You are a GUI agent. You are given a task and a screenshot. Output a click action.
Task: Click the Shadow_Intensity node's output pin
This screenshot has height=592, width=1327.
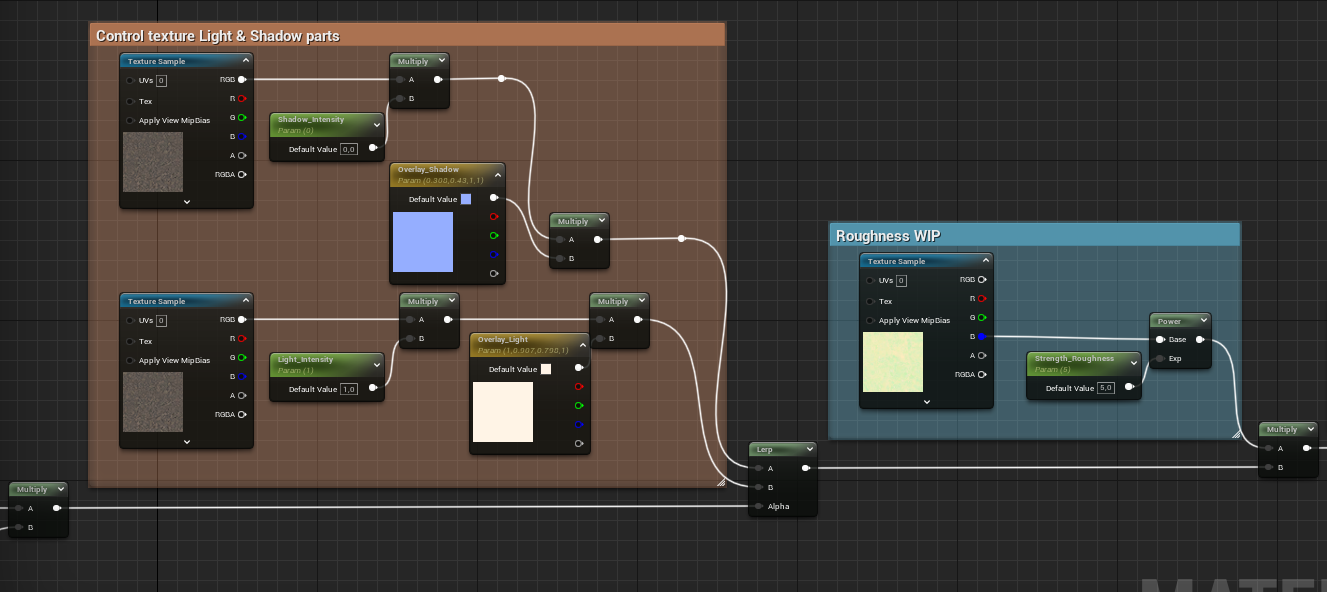click(x=373, y=148)
